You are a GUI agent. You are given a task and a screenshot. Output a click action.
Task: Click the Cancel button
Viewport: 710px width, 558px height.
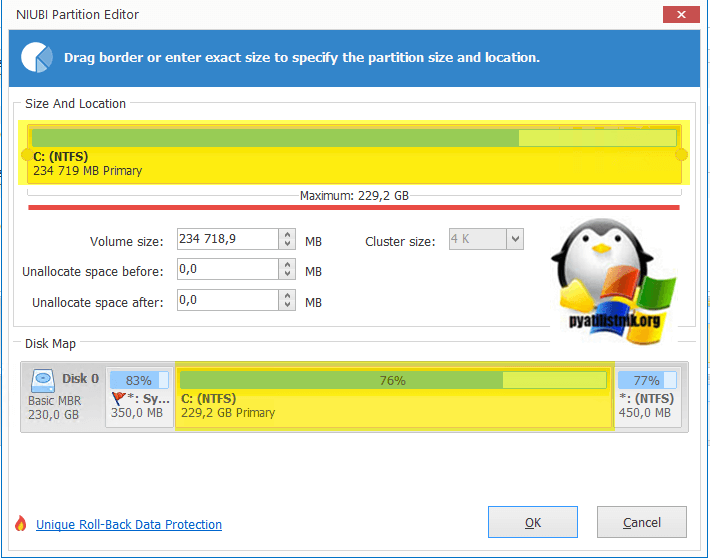pos(642,522)
